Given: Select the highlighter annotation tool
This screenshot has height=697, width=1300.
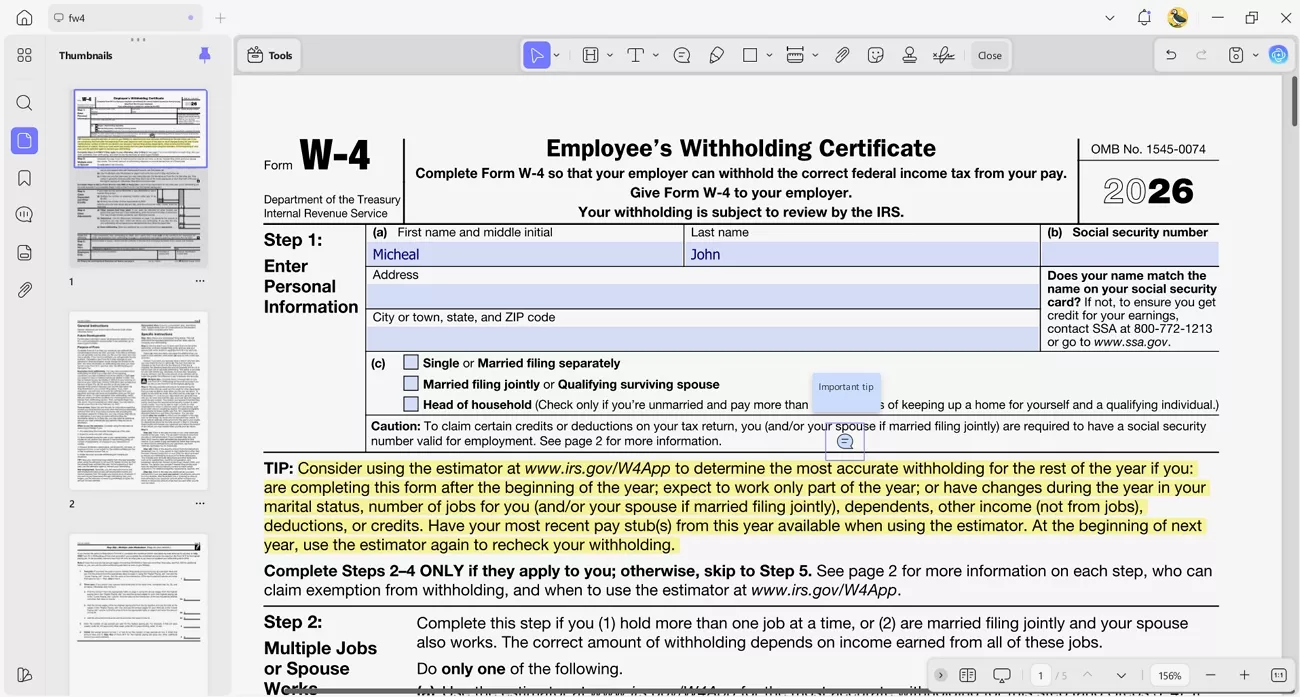Looking at the screenshot, I should 716,55.
